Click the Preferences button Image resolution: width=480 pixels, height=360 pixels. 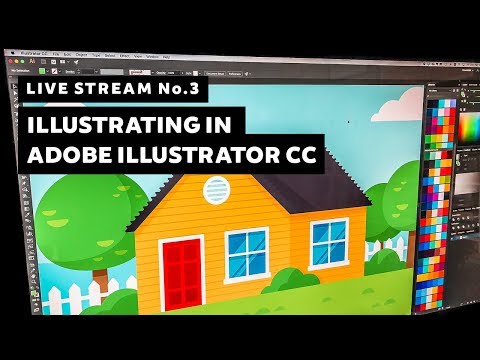[235, 74]
